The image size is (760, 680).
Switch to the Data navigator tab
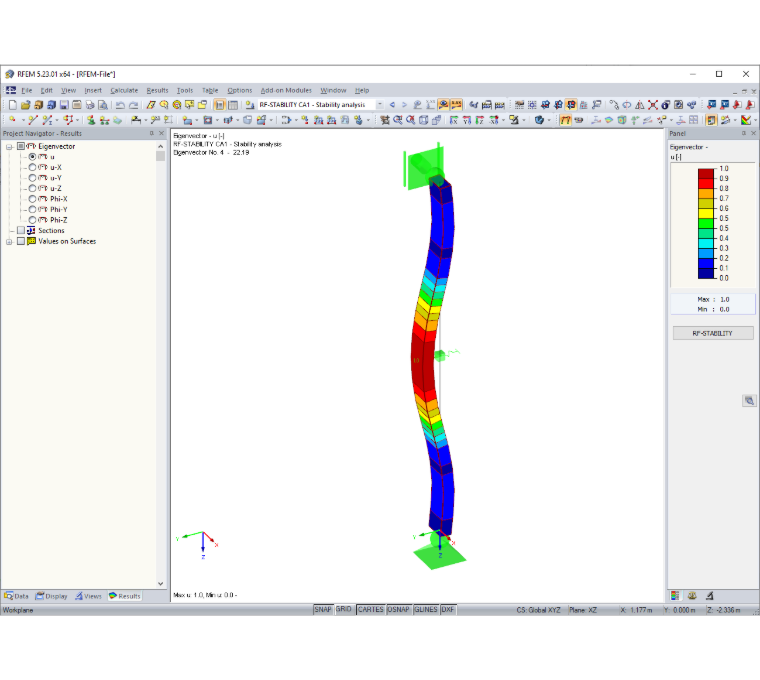[x=16, y=596]
